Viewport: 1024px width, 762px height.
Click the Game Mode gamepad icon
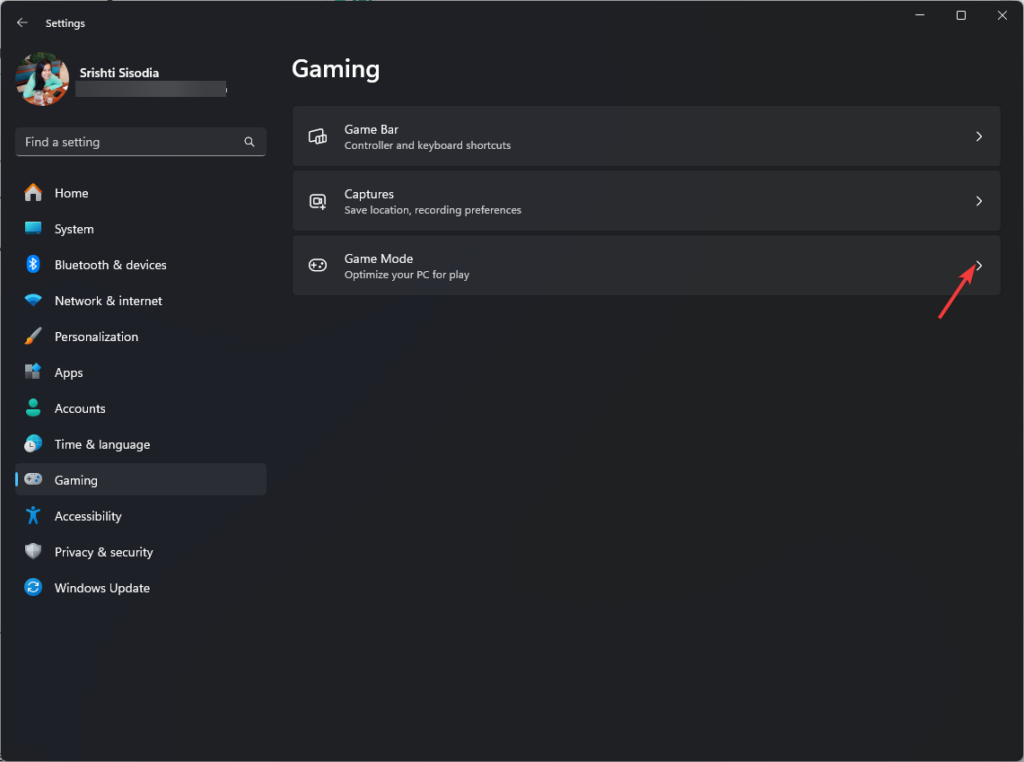[x=317, y=264]
